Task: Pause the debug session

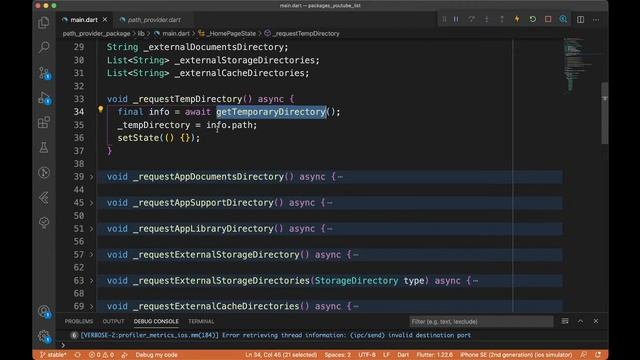Action: (456, 19)
